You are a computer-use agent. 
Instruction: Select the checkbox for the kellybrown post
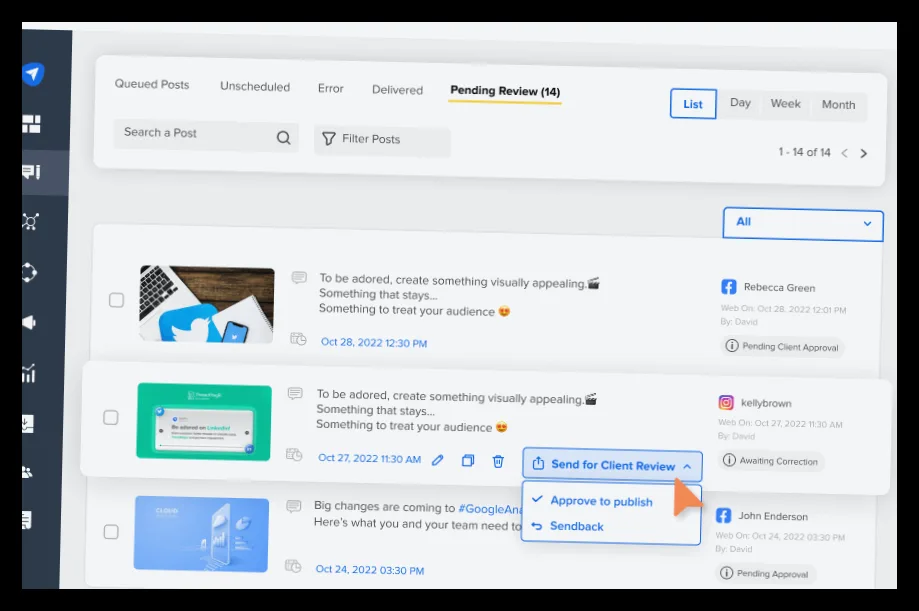click(x=111, y=417)
